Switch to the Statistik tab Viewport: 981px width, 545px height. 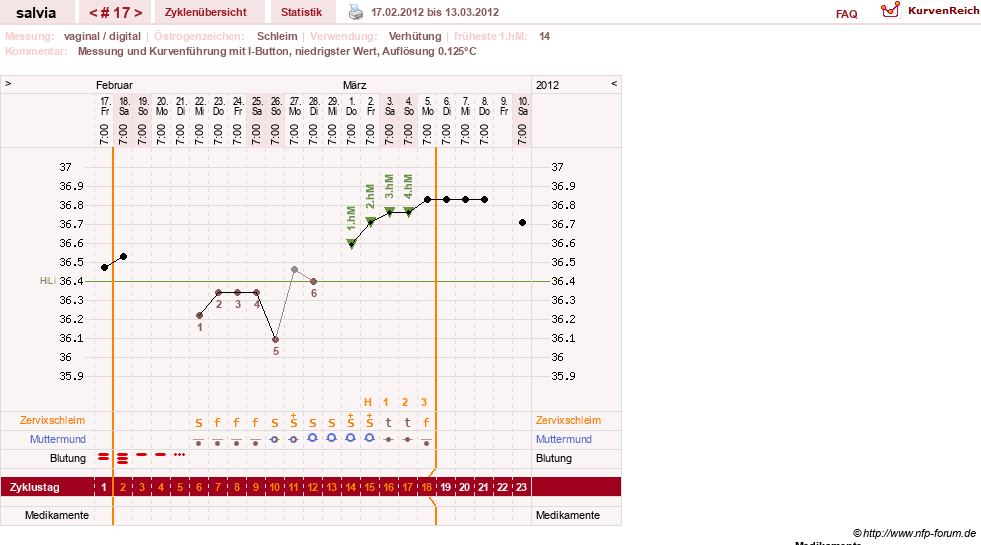[302, 12]
